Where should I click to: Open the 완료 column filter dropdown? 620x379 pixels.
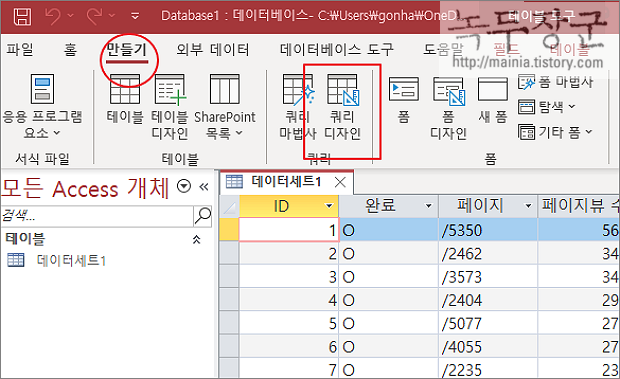428,206
